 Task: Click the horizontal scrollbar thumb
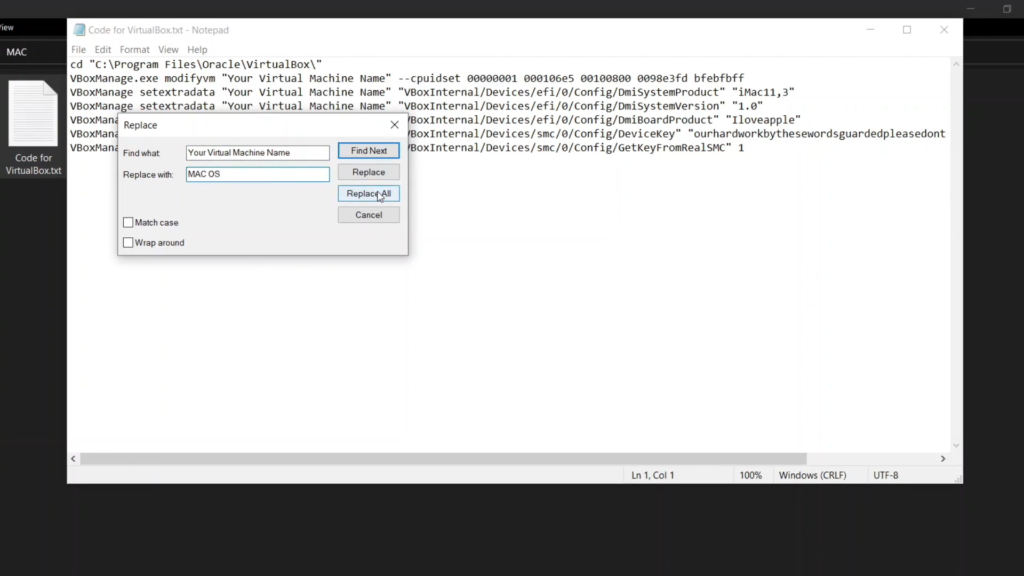point(440,458)
